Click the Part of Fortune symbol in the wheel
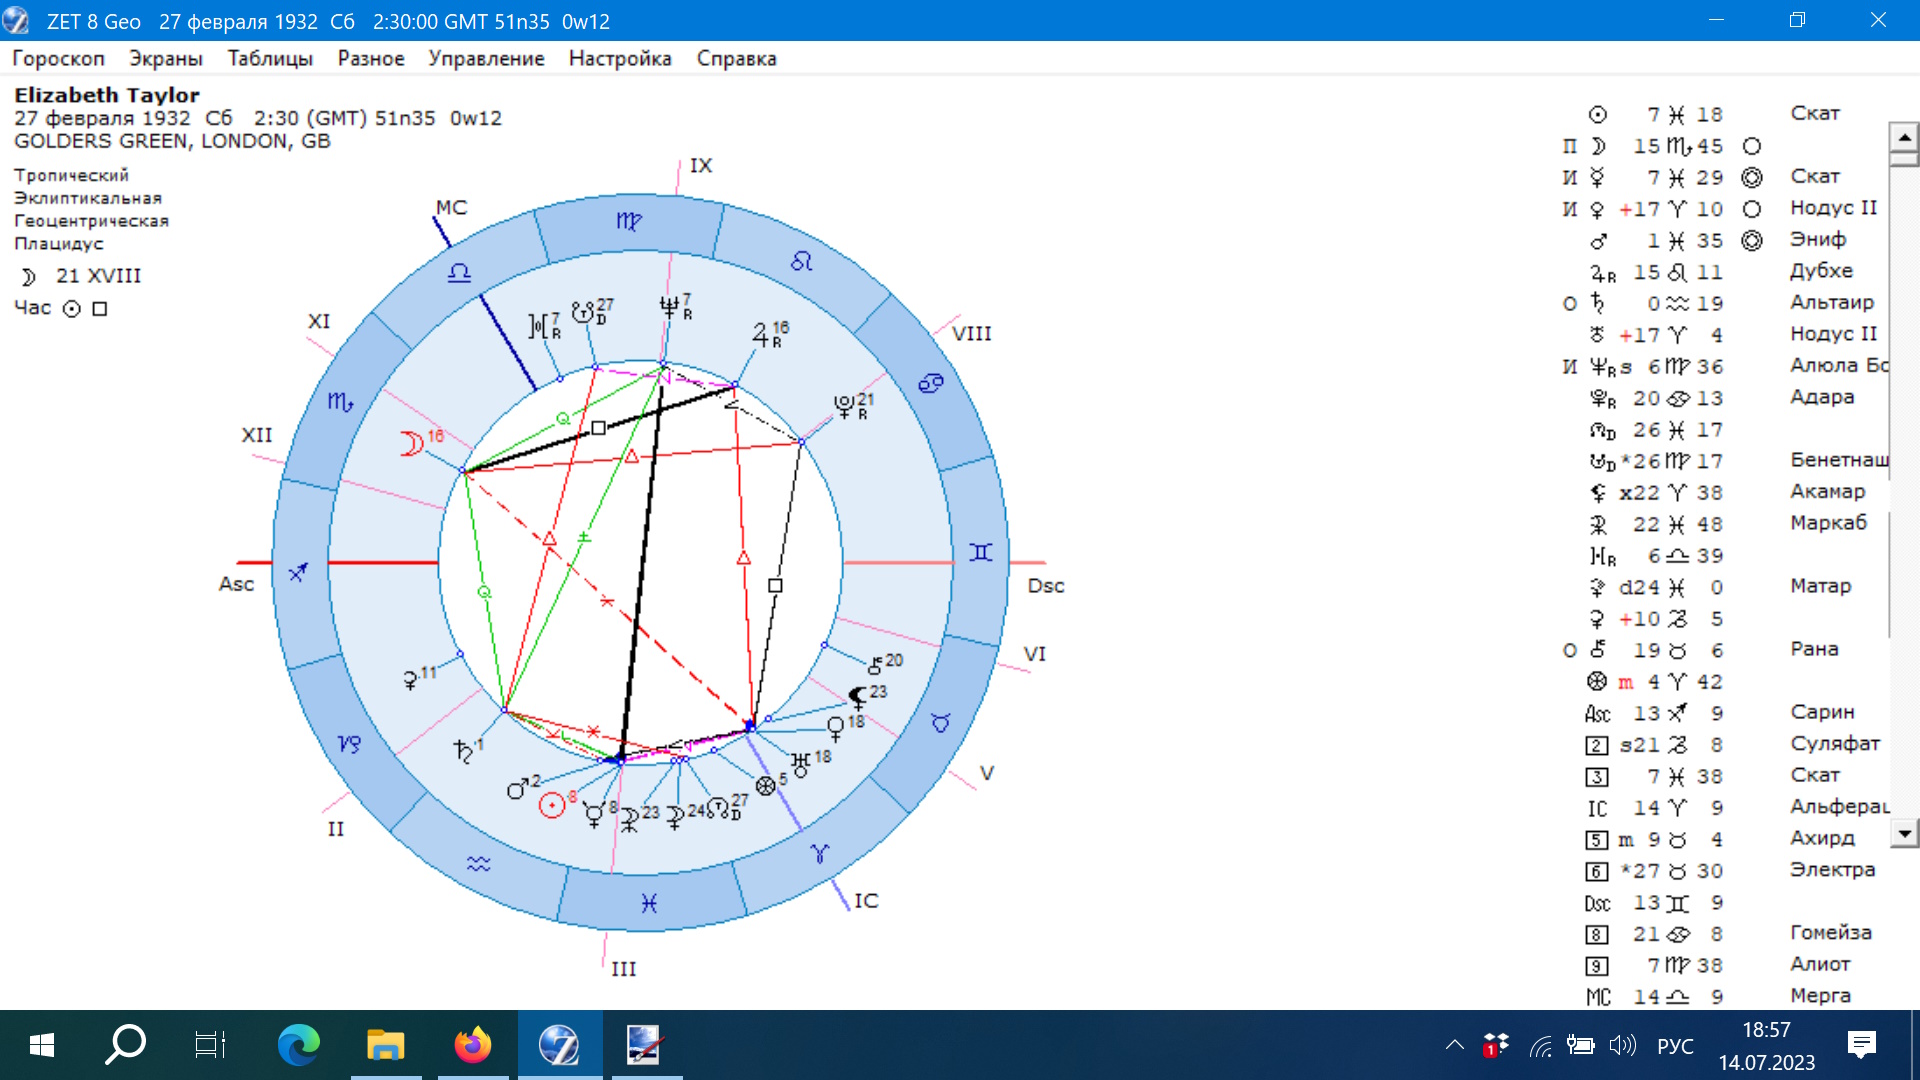The height and width of the screenshot is (1080, 1920). 765,786
